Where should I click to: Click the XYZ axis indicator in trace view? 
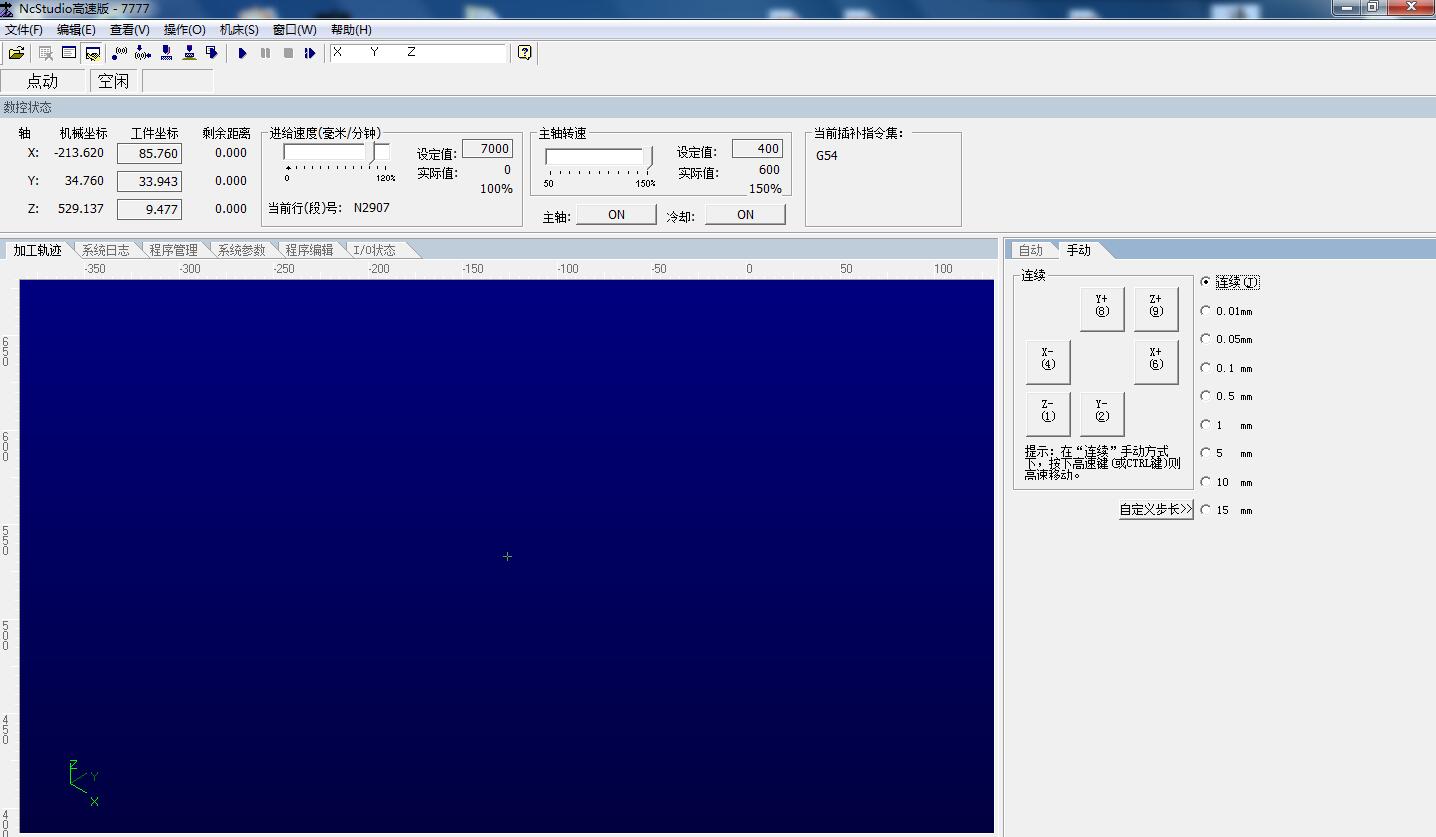click(x=84, y=783)
